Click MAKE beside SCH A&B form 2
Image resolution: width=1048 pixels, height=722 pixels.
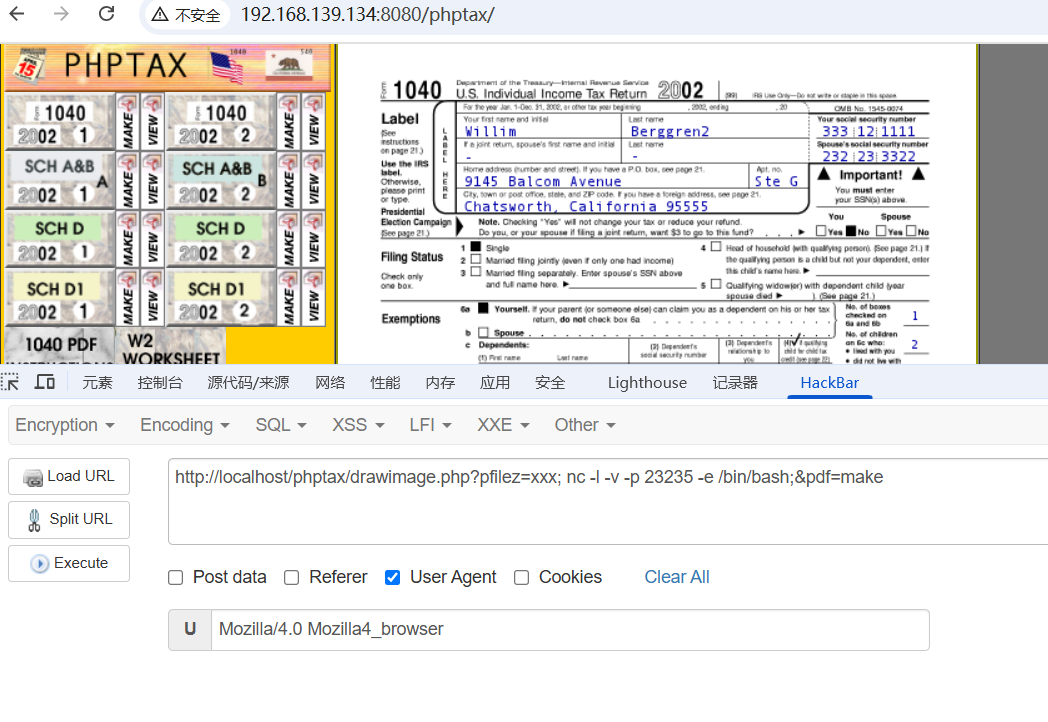(288, 180)
